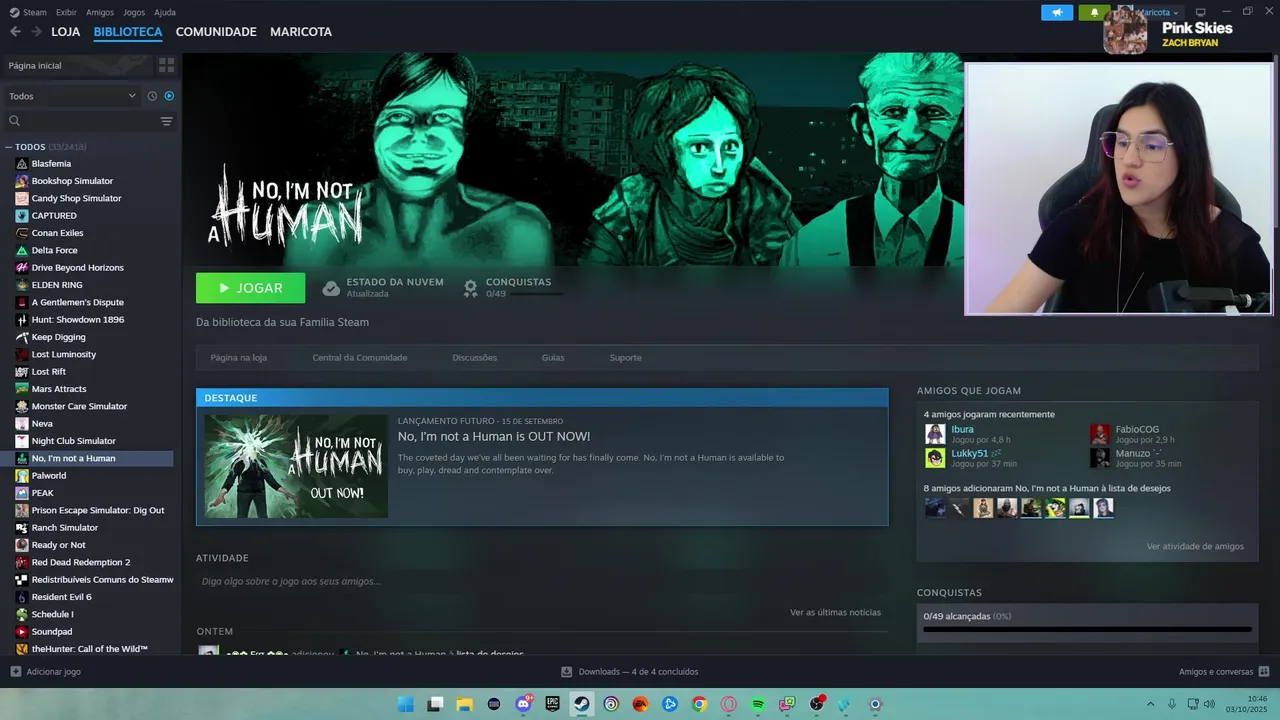Open friend Ibura's avatar
The width and height of the screenshot is (1280, 720).
click(935, 434)
